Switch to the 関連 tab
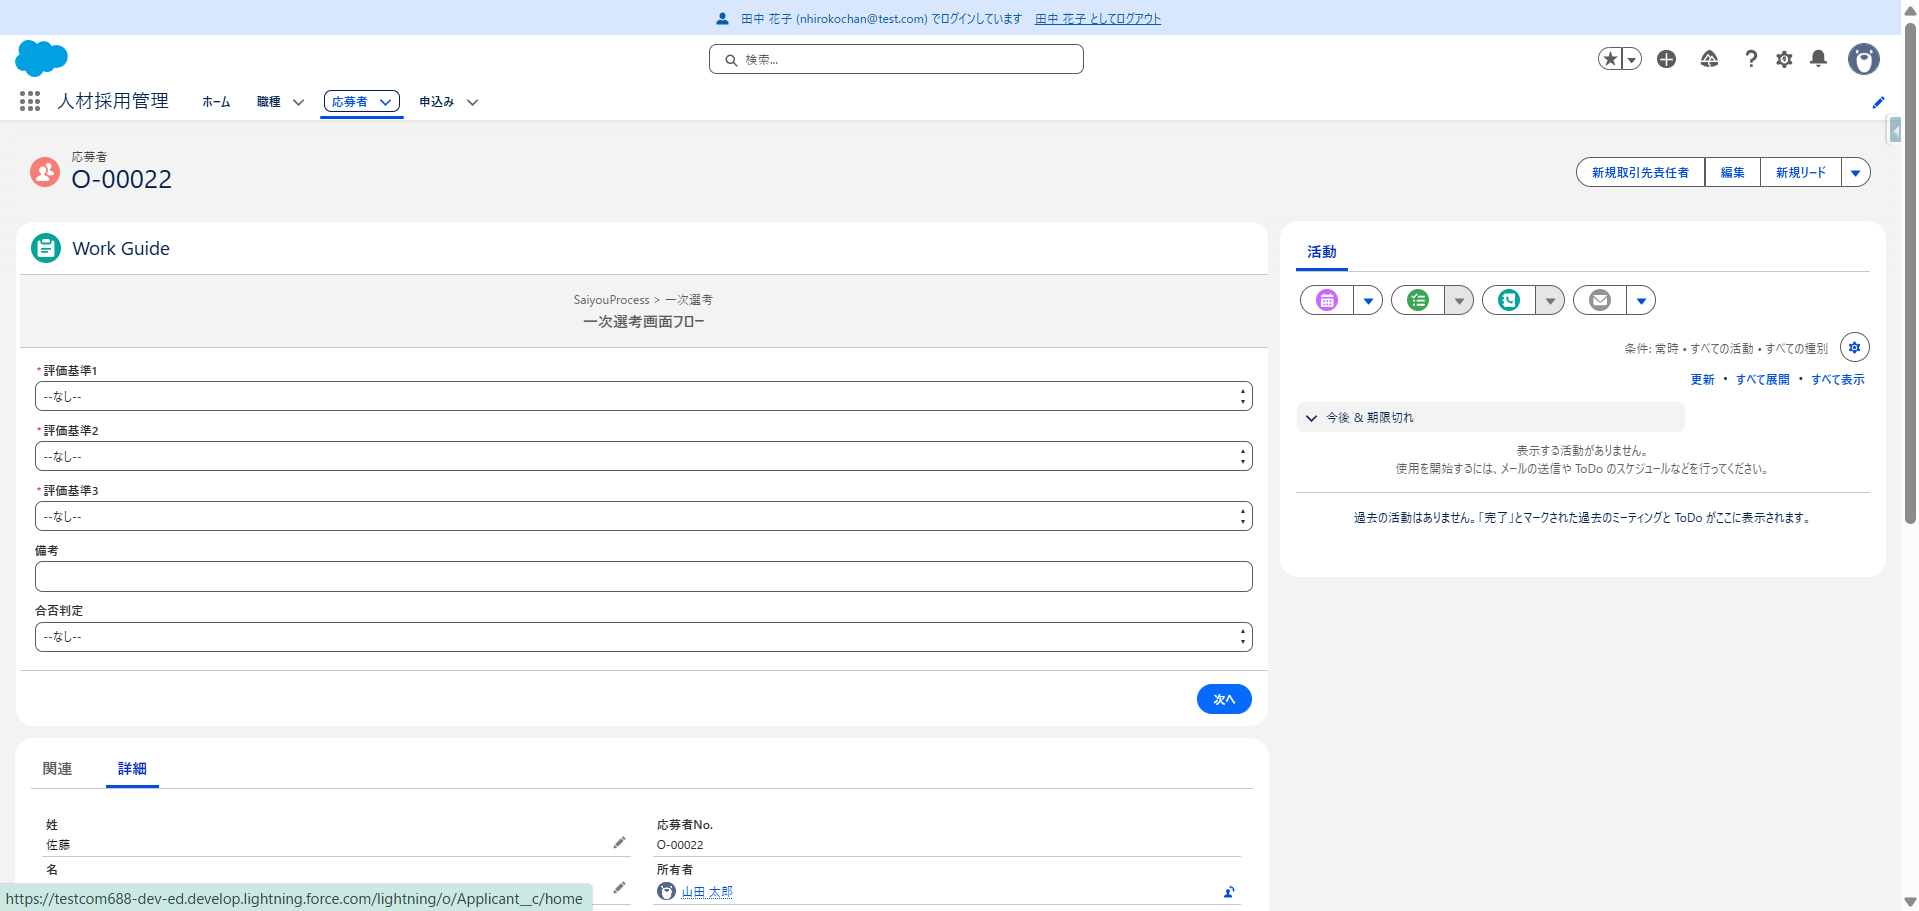Screen dimensions: 1919x911 (57, 768)
